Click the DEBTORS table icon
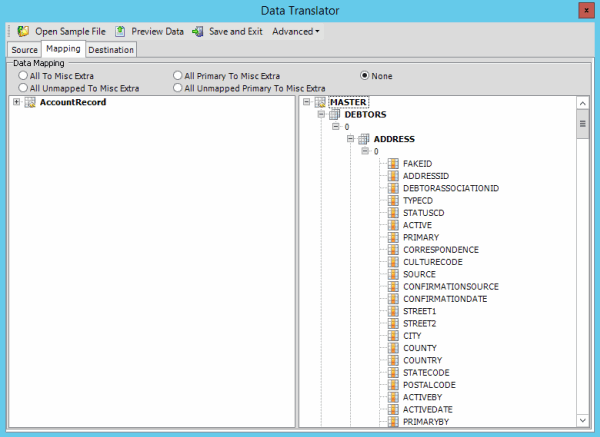Viewport: 600px width, 437px height. tap(334, 115)
